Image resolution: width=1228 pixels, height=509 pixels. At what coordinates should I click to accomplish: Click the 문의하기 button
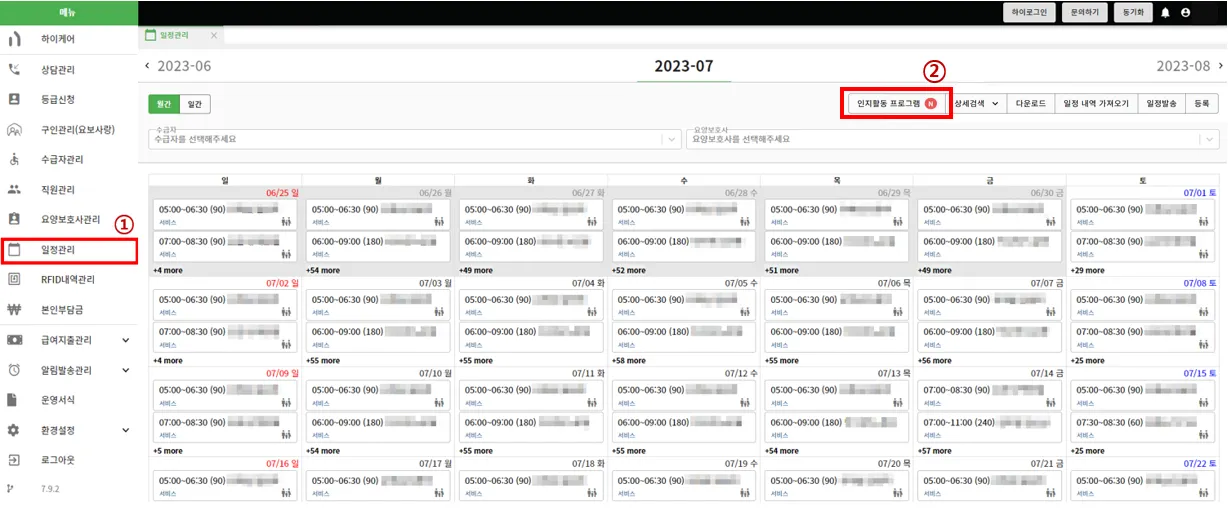click(1085, 13)
